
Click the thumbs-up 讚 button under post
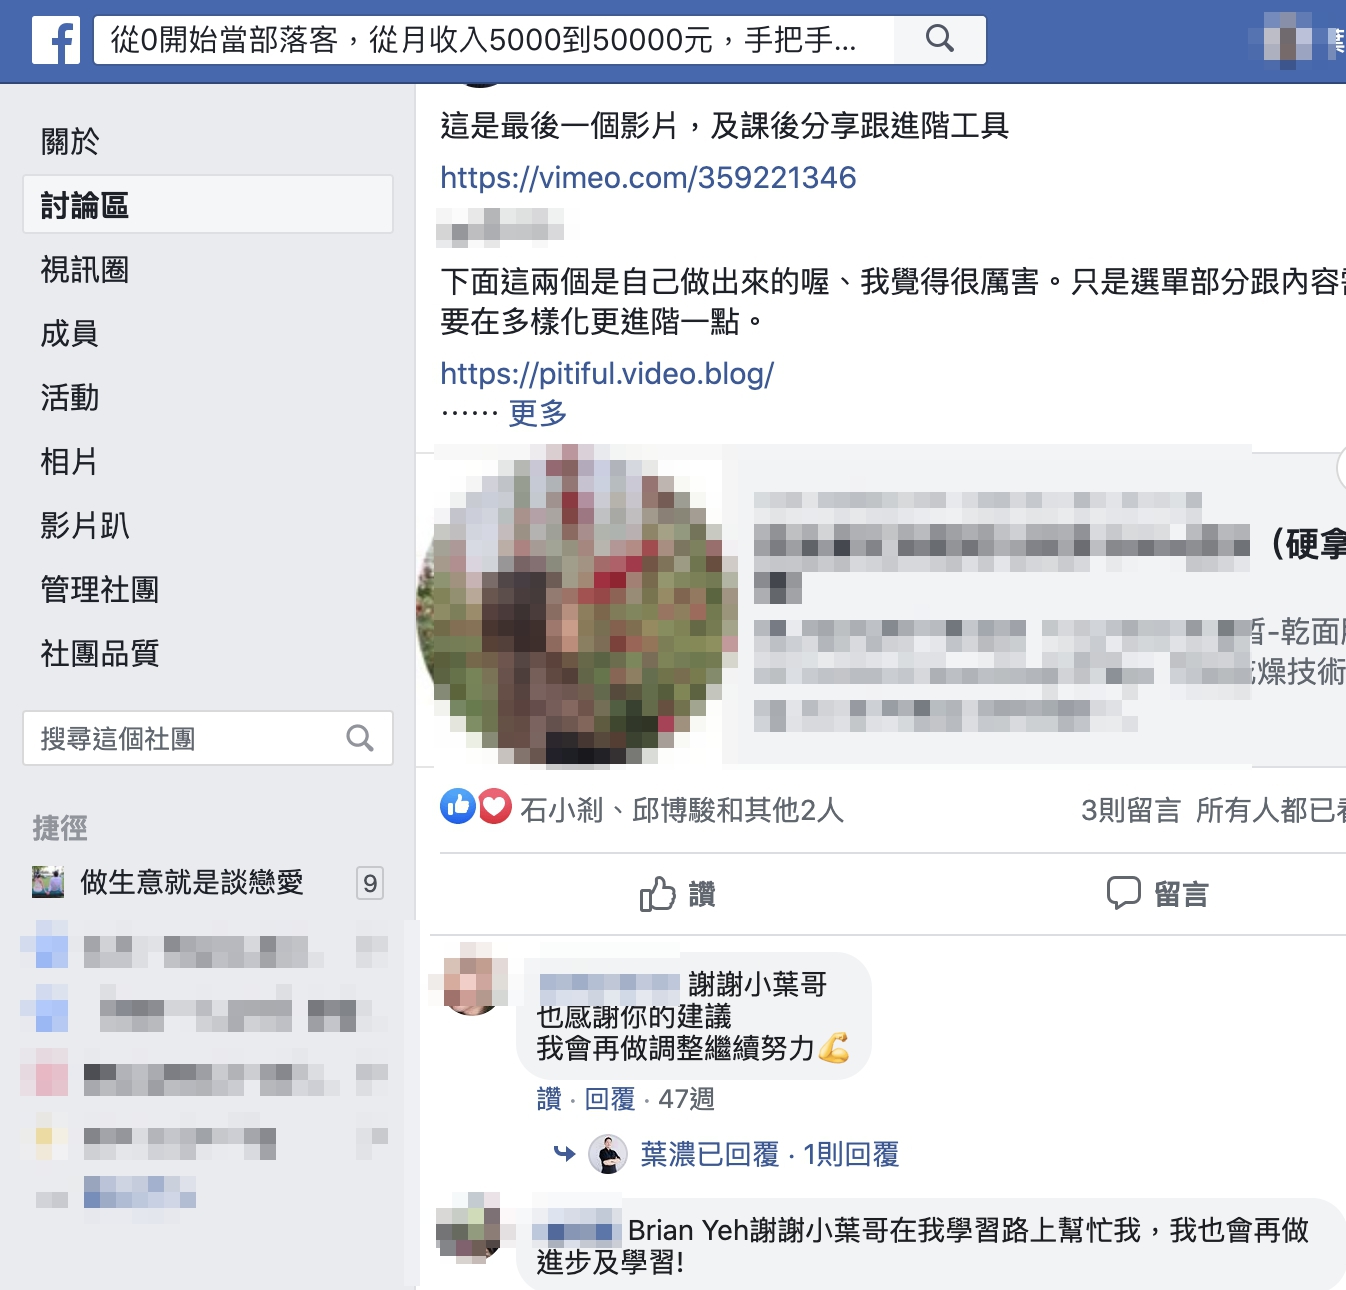(678, 894)
